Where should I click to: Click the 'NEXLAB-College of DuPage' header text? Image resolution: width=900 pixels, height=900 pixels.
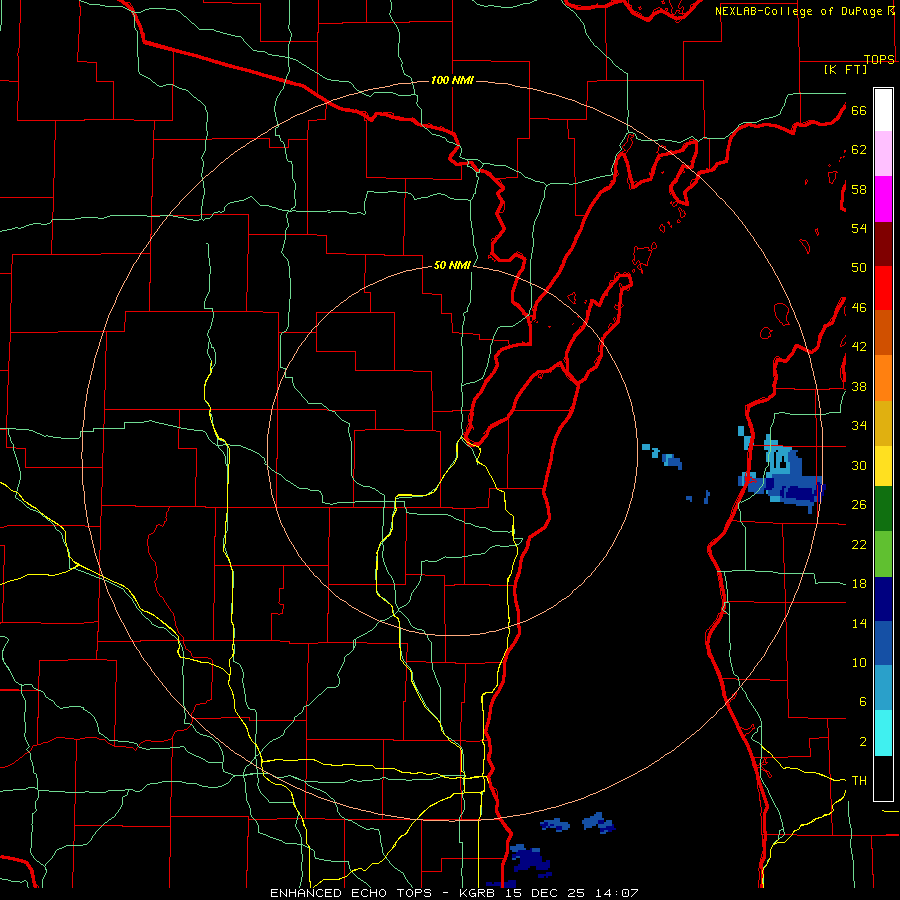[x=799, y=11]
